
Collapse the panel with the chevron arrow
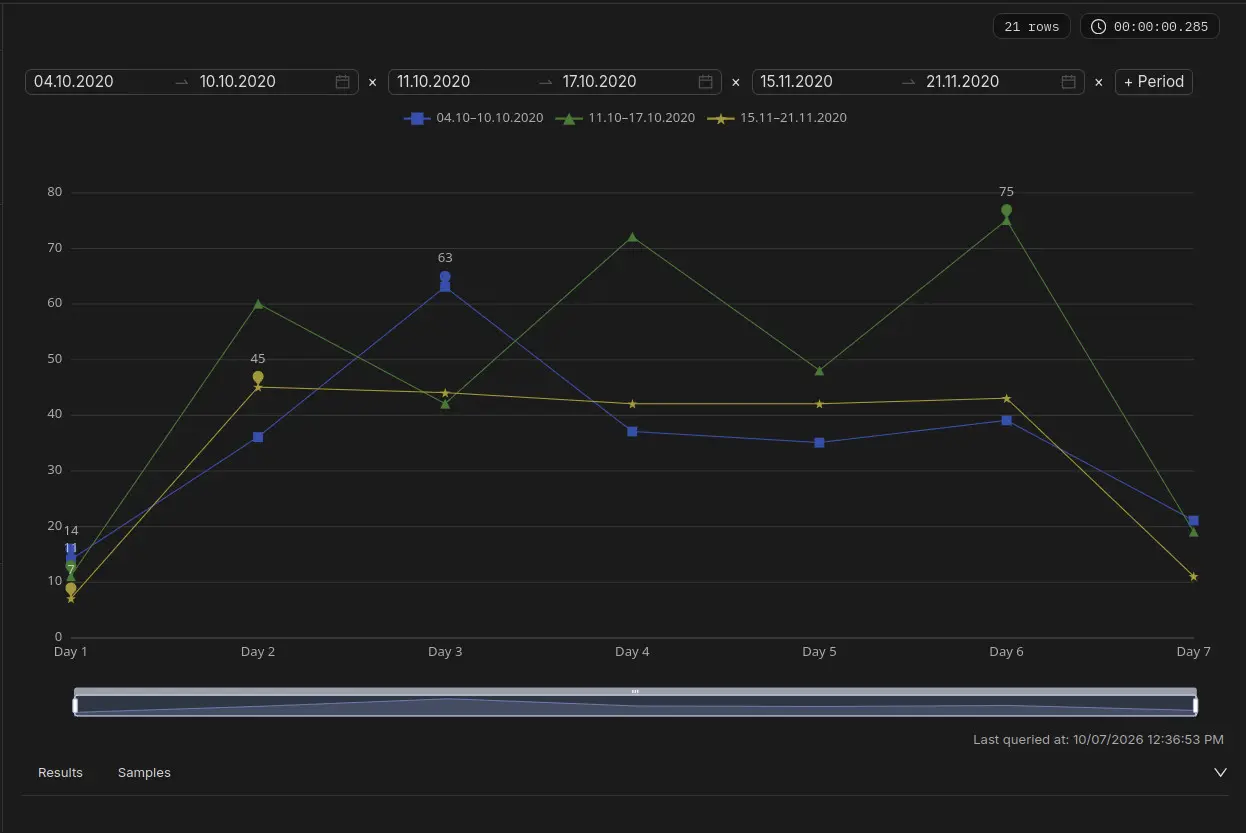[1220, 772]
